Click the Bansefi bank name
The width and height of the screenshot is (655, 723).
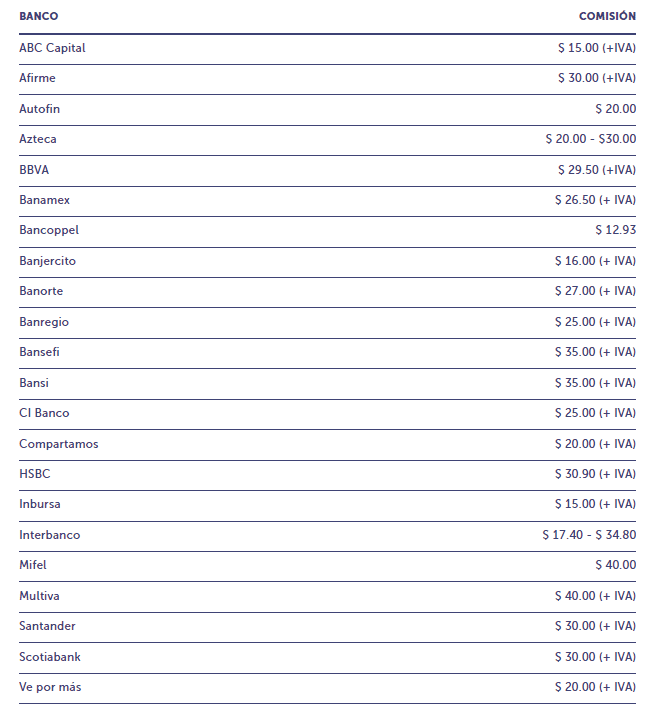pos(40,352)
